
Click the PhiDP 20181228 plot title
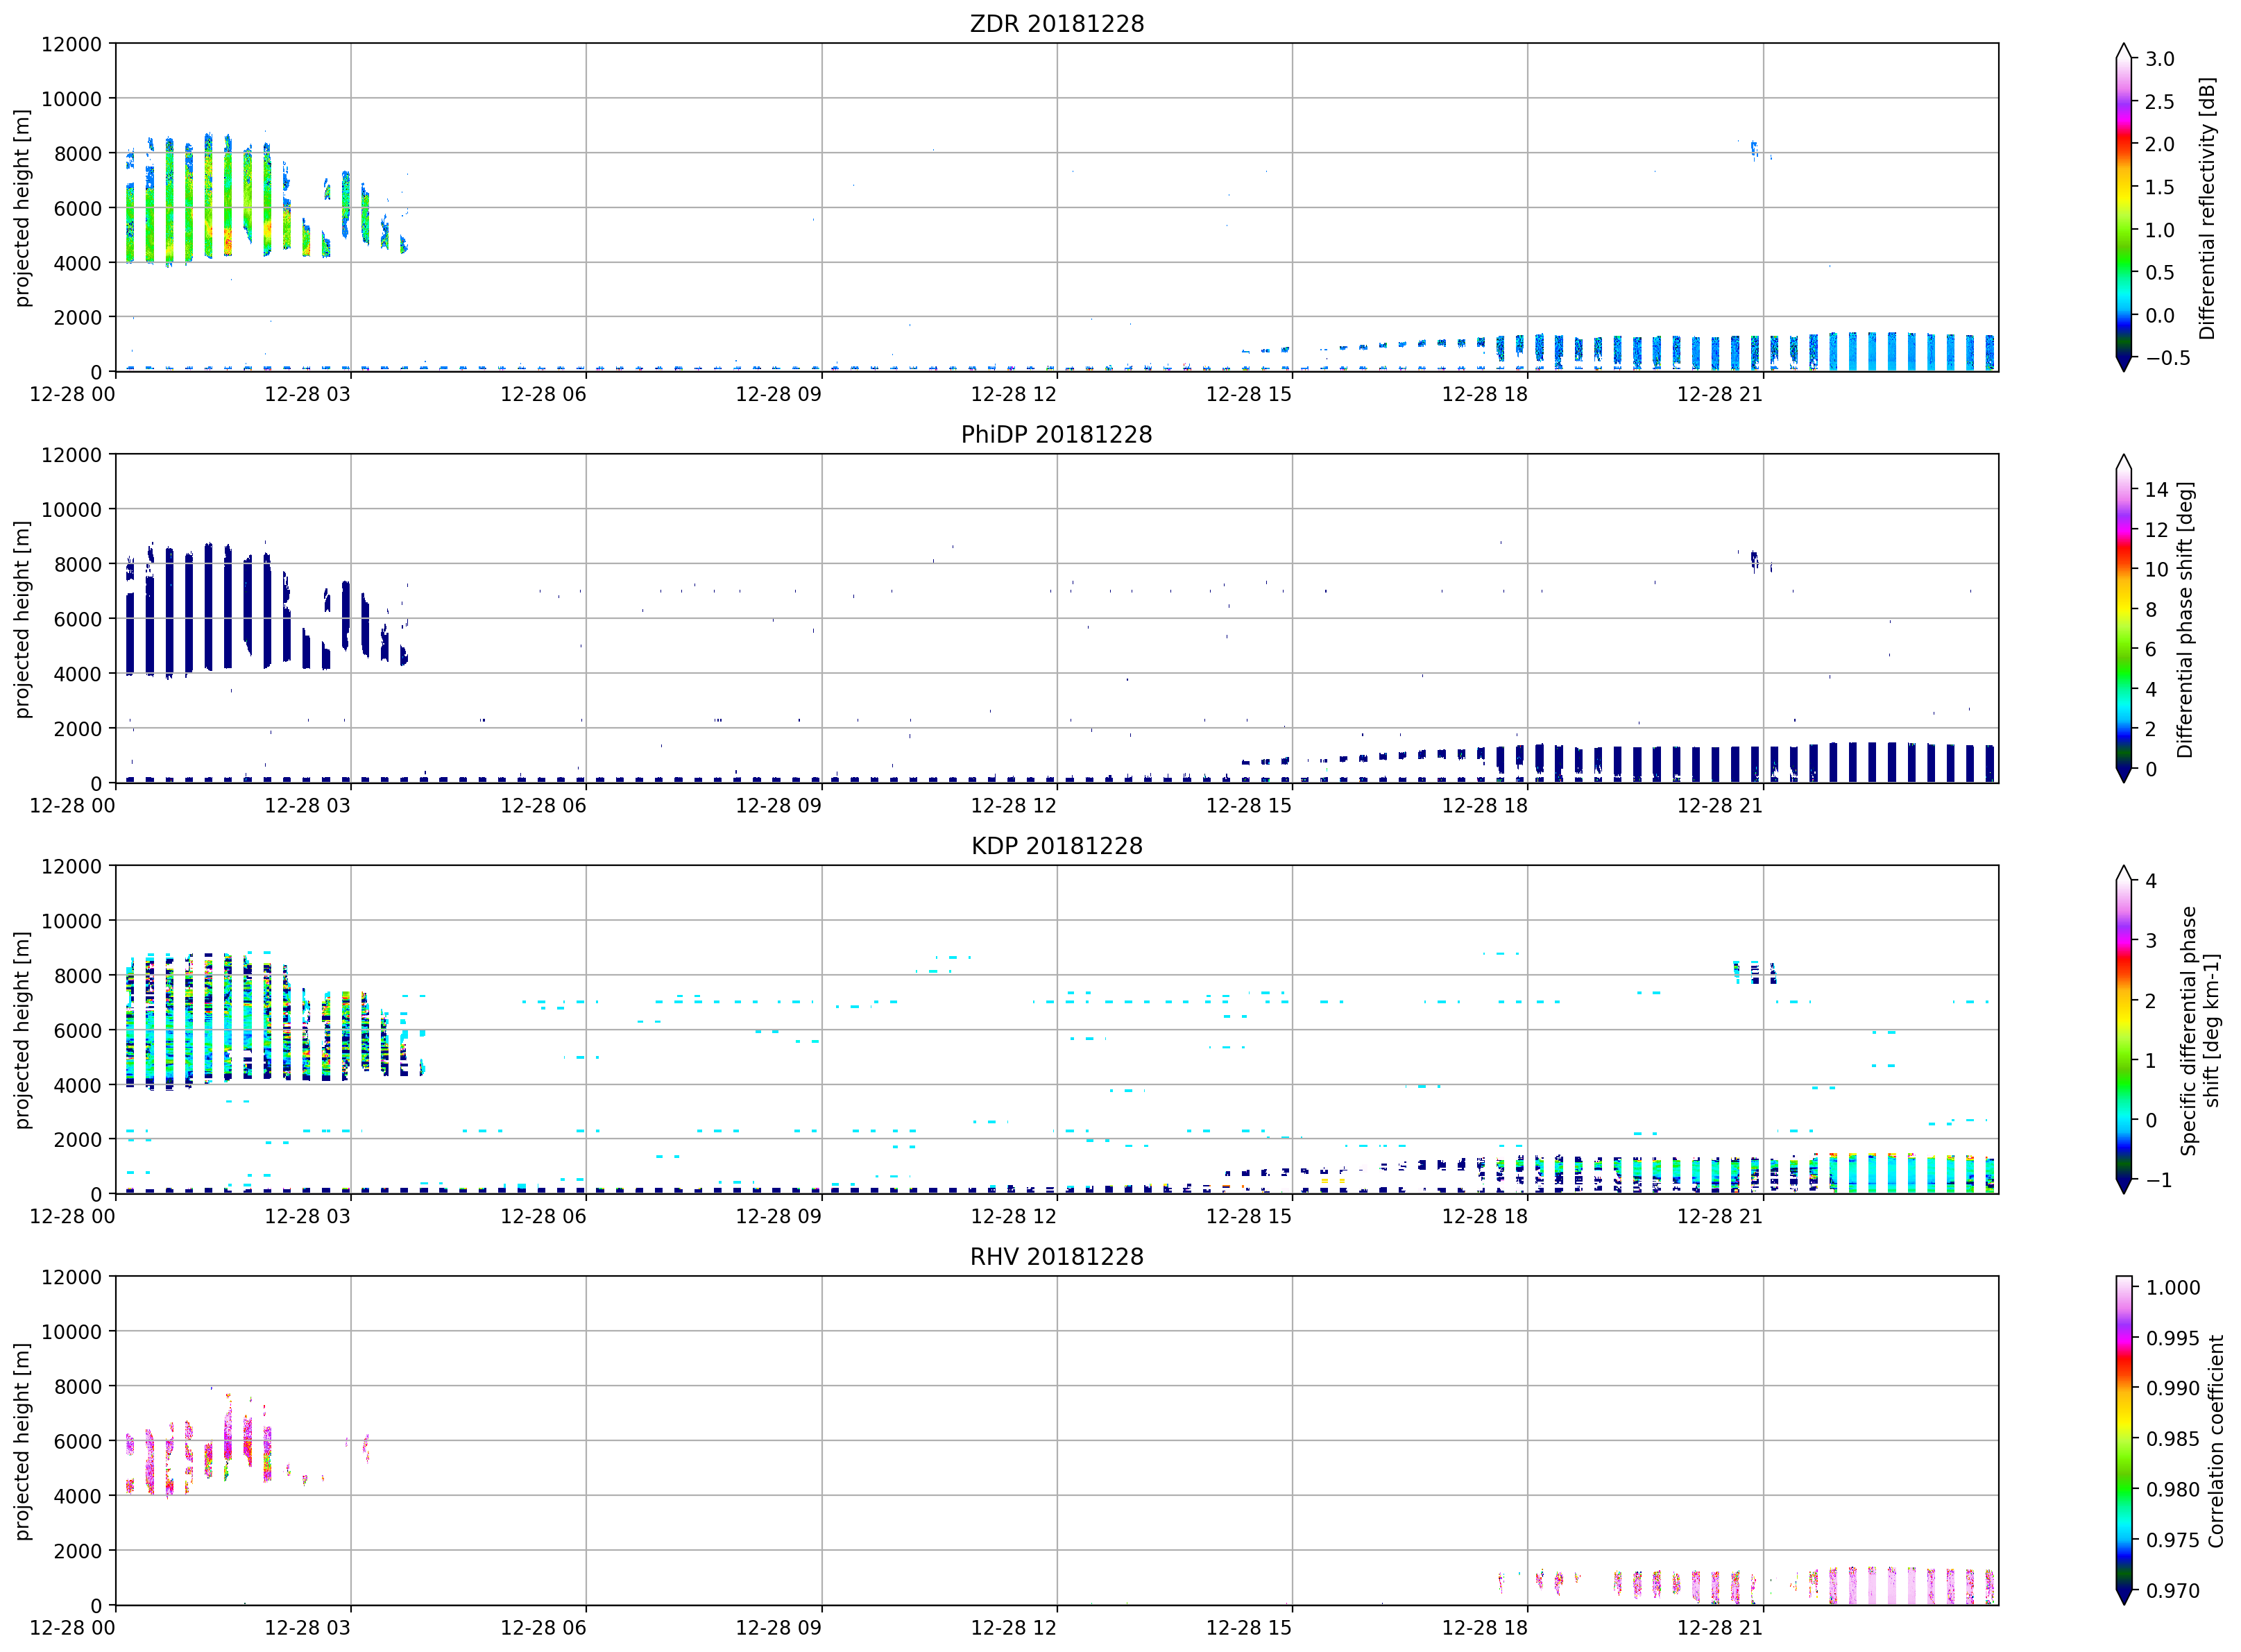click(1056, 434)
